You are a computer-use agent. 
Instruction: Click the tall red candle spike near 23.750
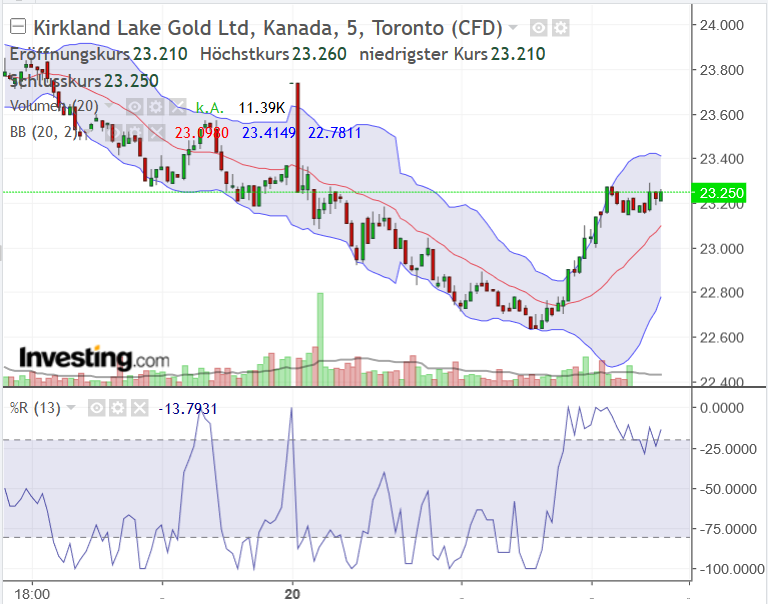[297, 137]
